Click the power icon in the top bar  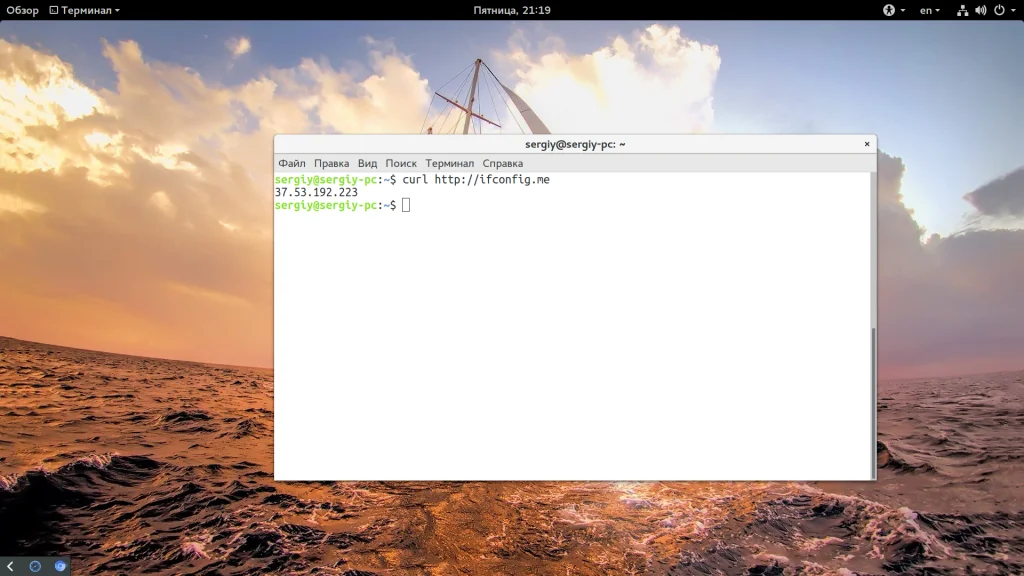[999, 10]
